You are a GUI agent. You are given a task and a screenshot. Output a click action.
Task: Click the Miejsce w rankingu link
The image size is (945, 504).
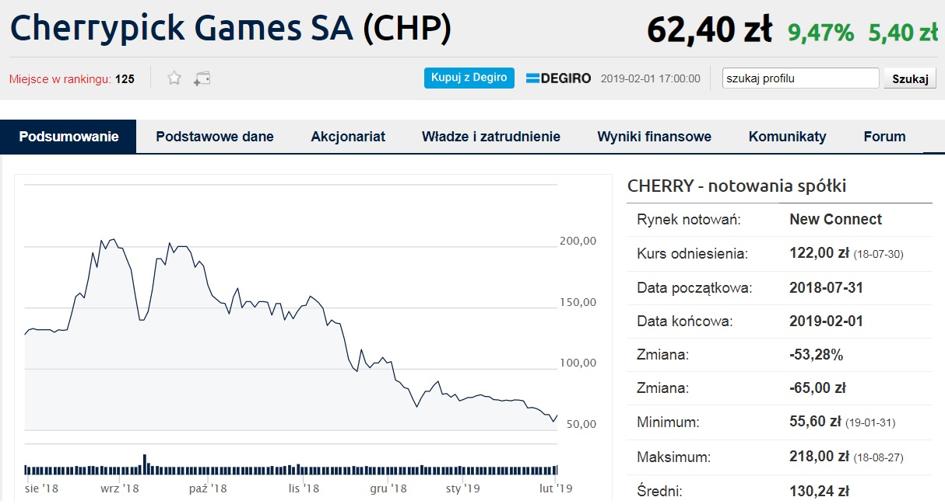tap(59, 78)
